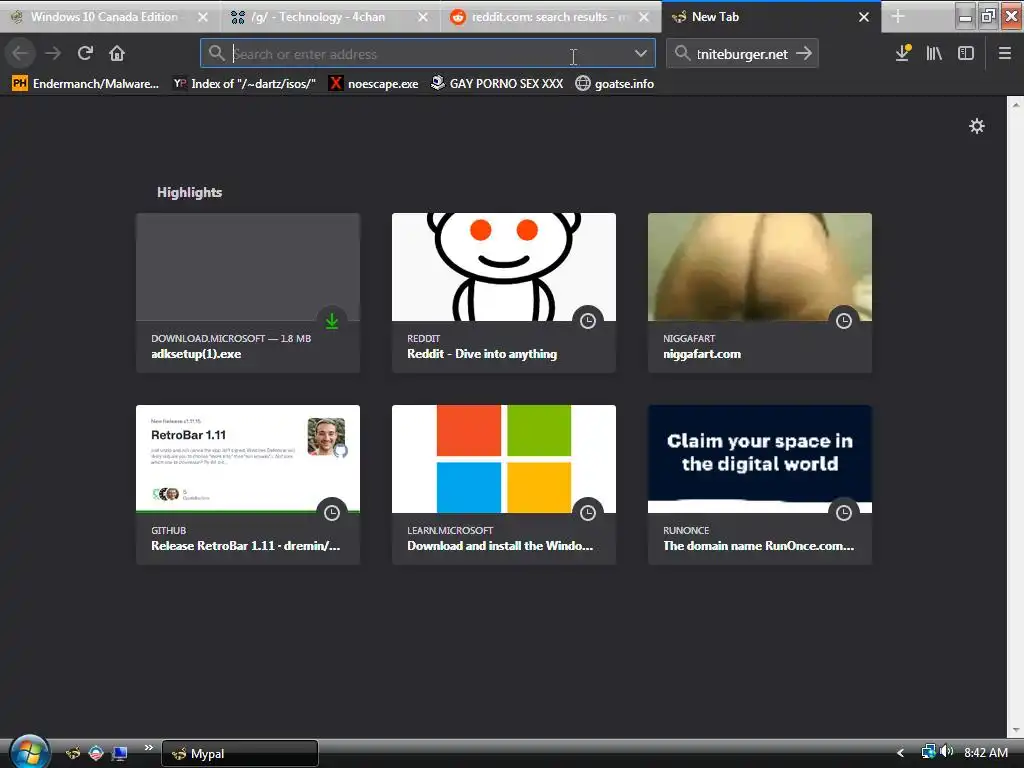The image size is (1024, 768).
Task: Click the green download icon on adksetup card
Action: tap(332, 321)
